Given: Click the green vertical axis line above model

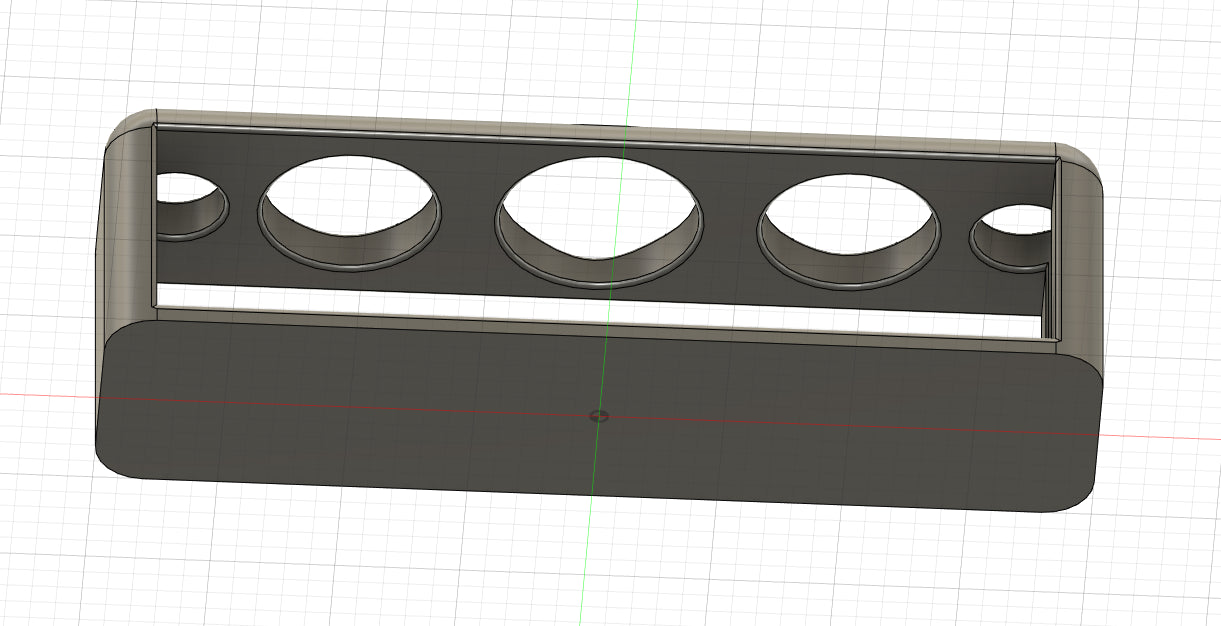Looking at the screenshot, I should pos(630,60).
